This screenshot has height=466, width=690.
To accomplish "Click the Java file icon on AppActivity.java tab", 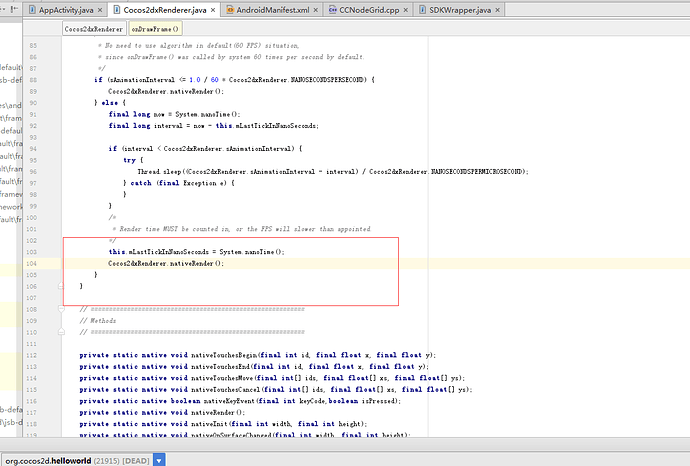I will 32,10.
